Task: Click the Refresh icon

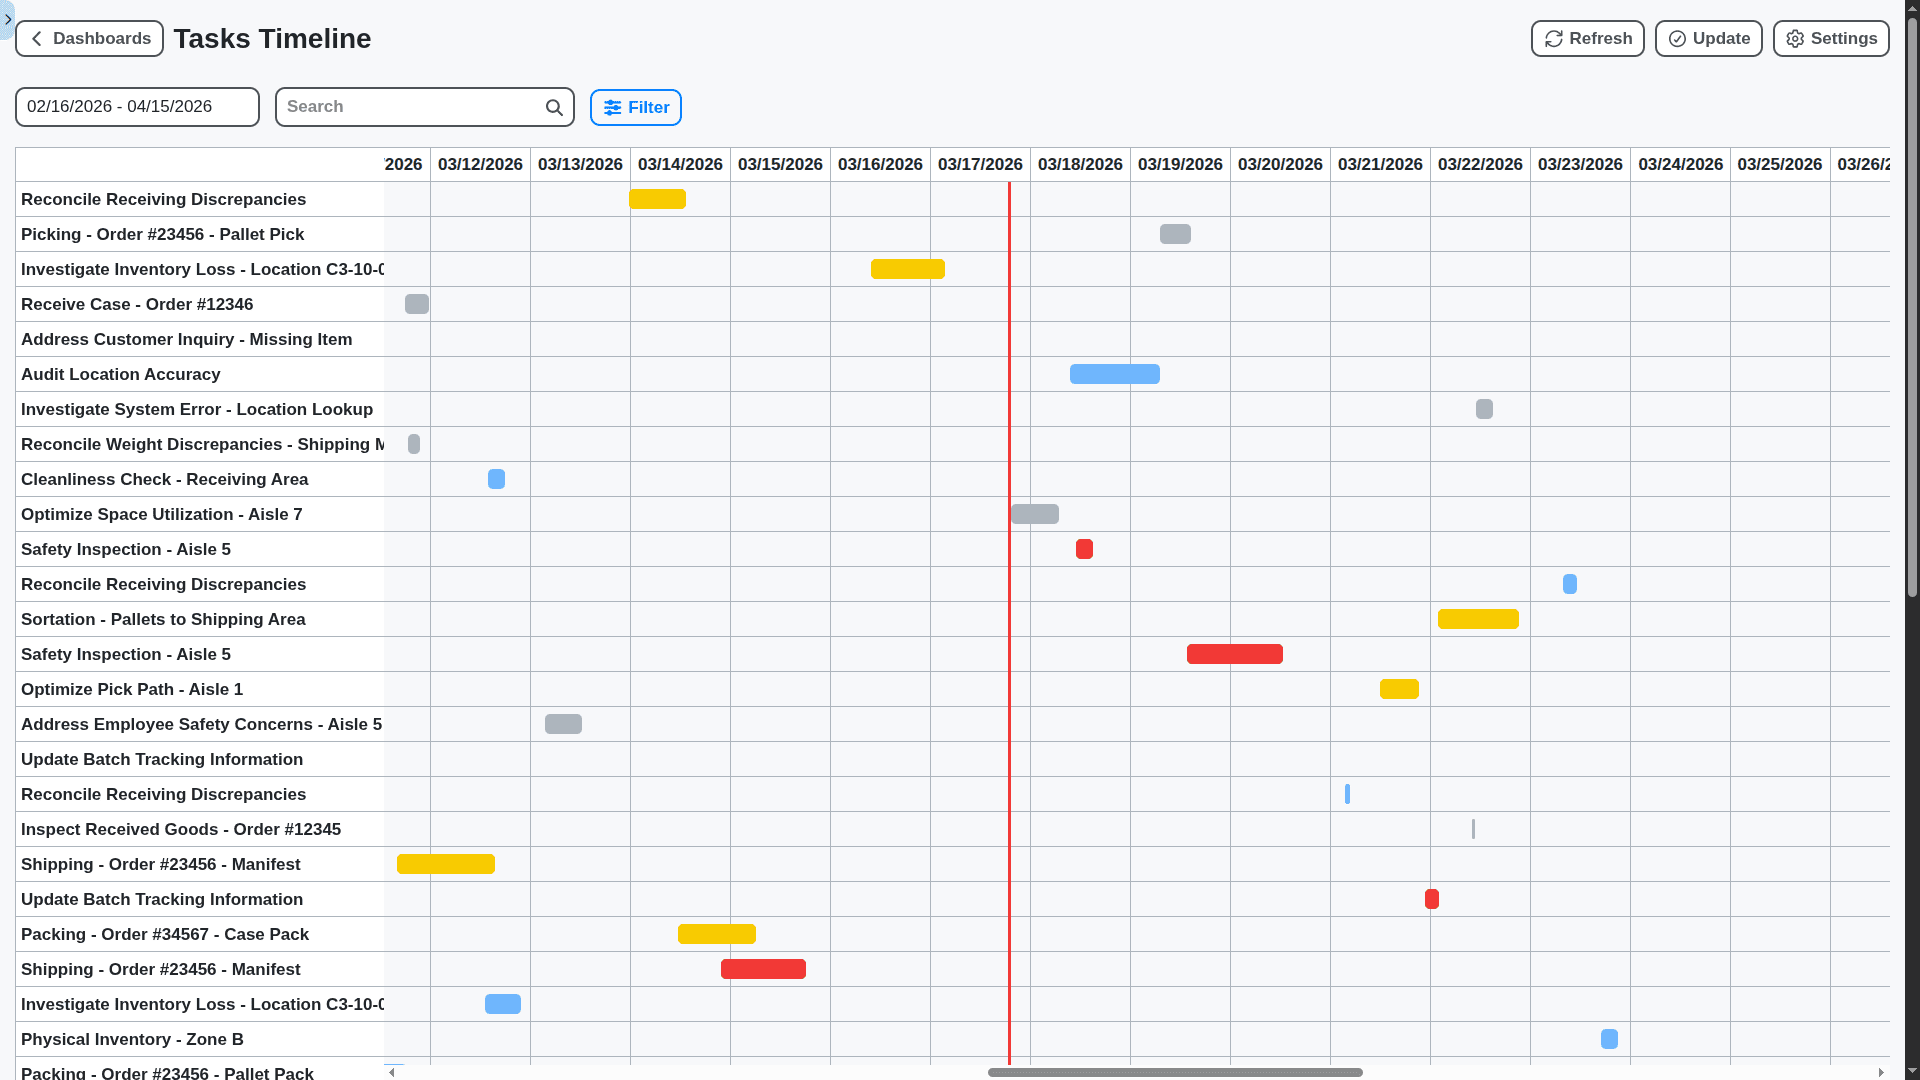Action: pos(1555,38)
